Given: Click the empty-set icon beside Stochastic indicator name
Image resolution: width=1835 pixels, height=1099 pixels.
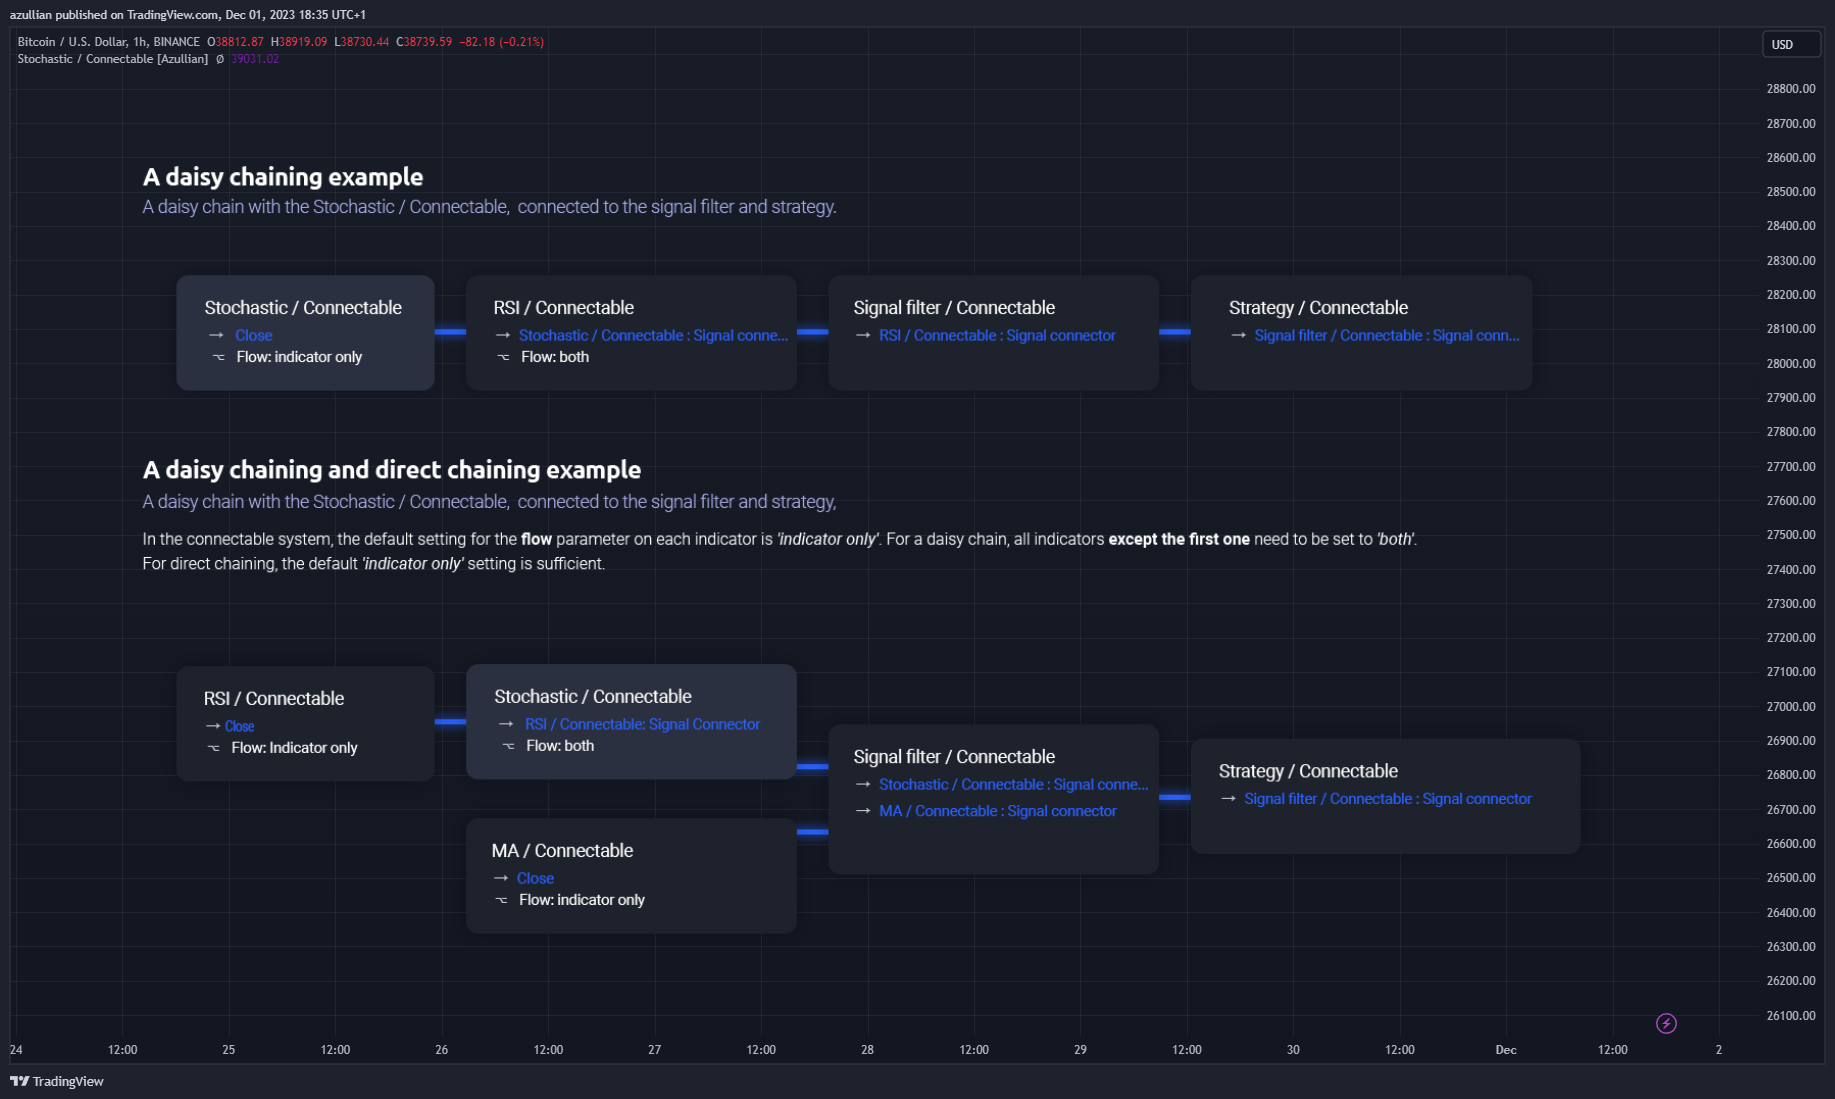Looking at the screenshot, I should pyautogui.click(x=220, y=59).
